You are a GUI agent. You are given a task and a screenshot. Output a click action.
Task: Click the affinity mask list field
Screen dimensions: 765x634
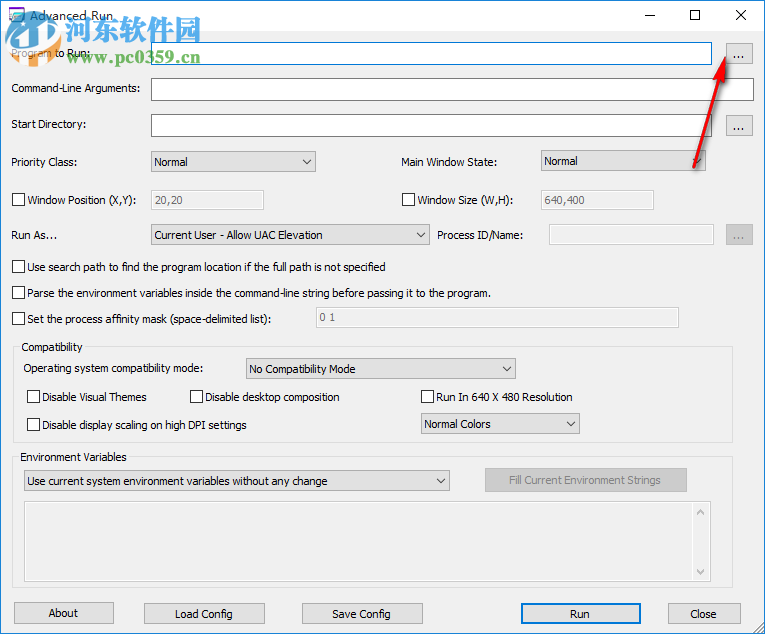point(497,317)
